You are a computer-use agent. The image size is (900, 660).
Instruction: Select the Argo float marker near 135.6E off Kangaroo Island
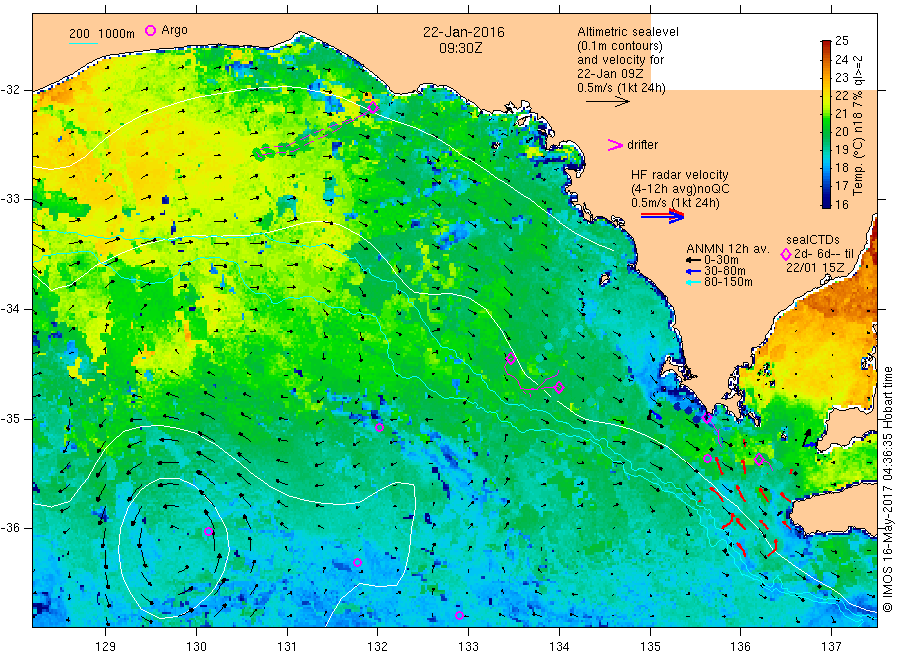(x=708, y=459)
